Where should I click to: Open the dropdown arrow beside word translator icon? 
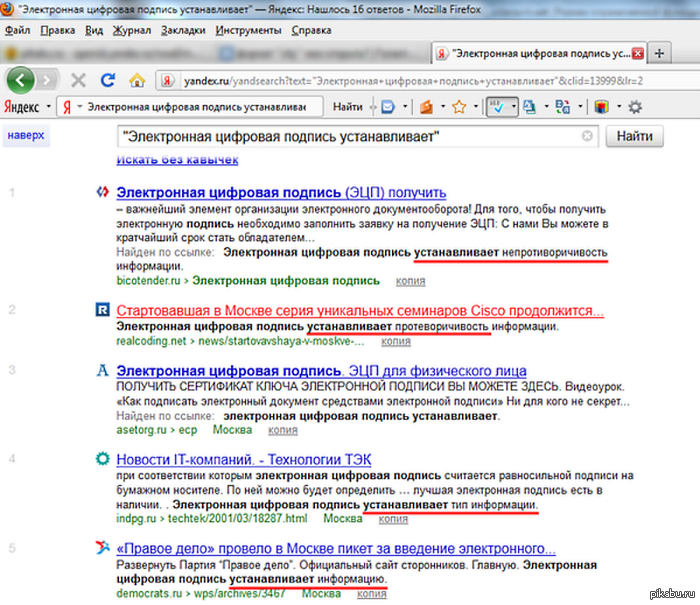[x=580, y=107]
